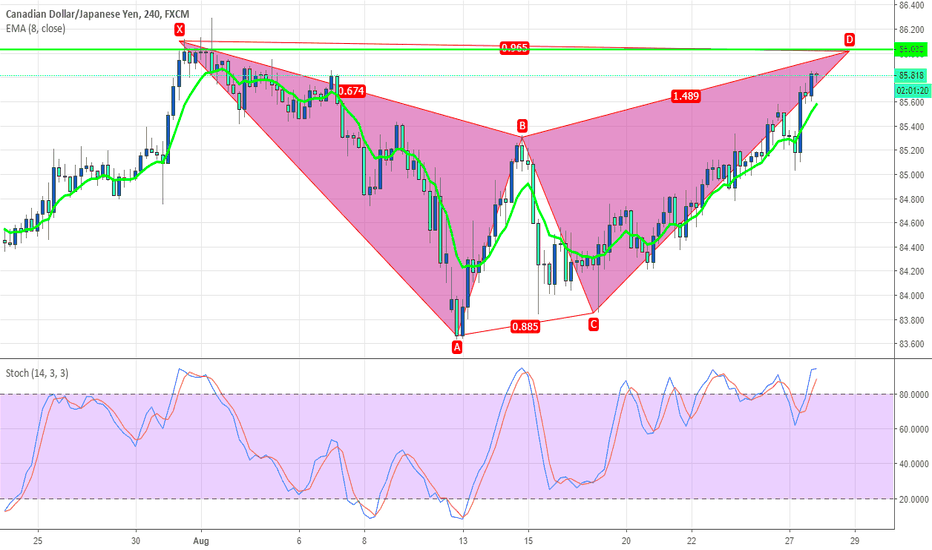The width and height of the screenshot is (932, 550).
Task: Click the 86.200 price axis label
Action: [911, 29]
